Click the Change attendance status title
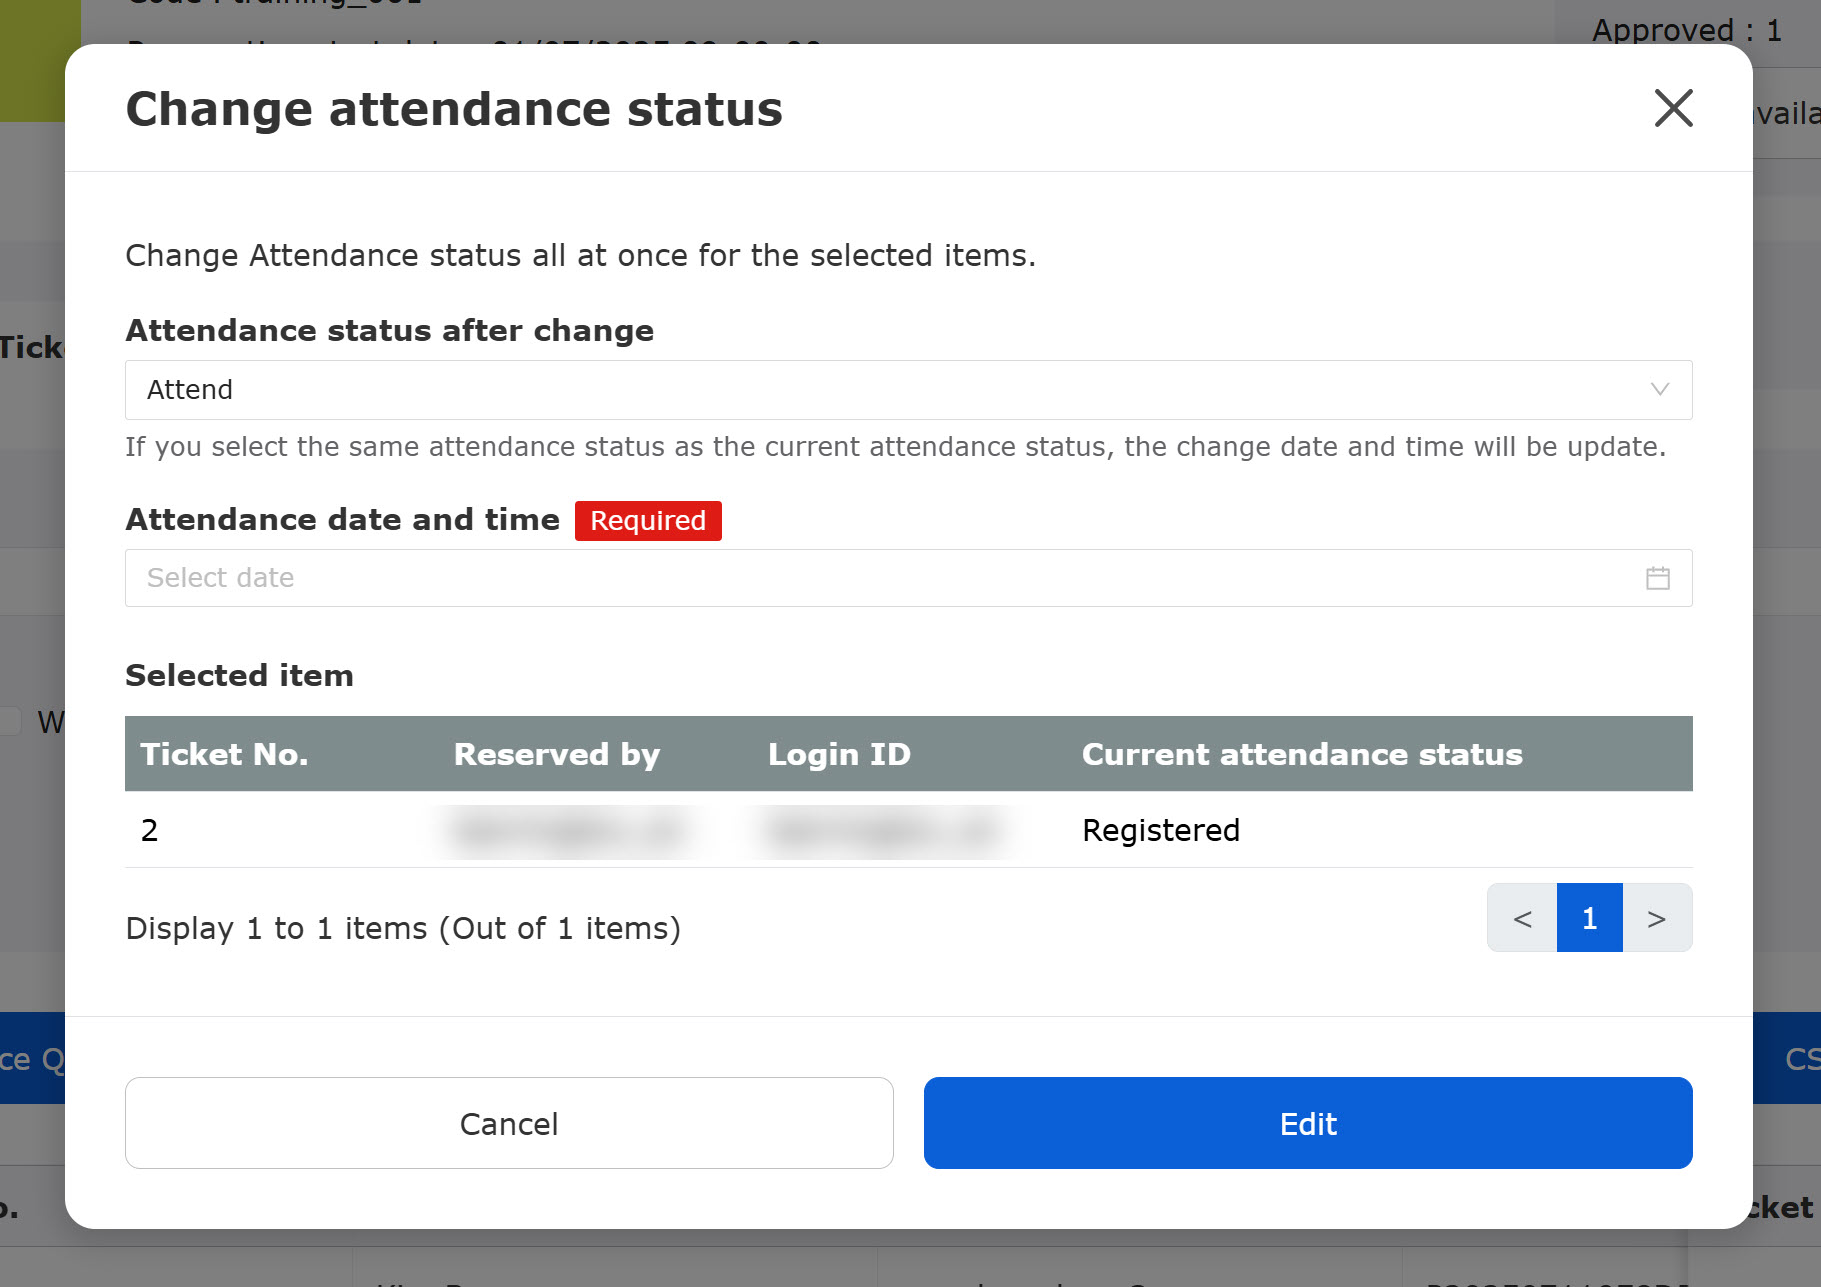 click(454, 108)
